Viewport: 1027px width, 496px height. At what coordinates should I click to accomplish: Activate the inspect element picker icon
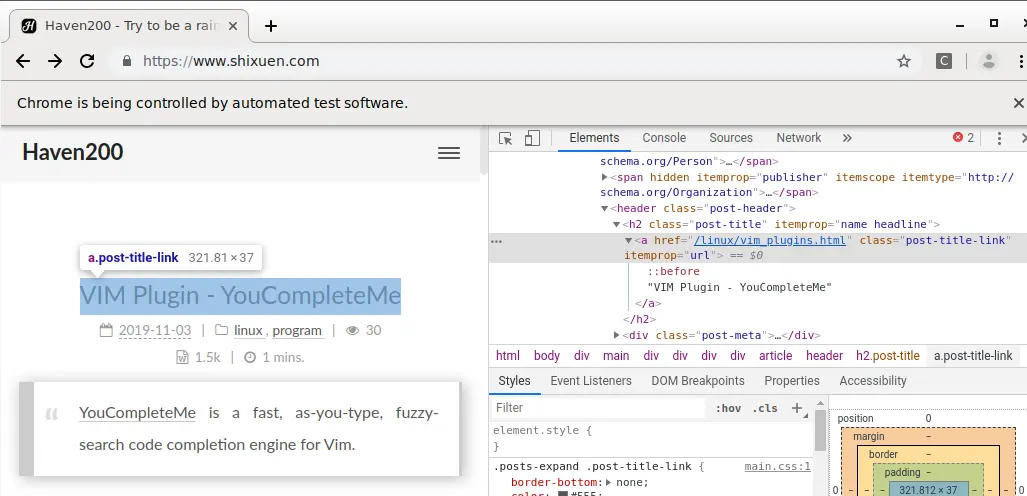[x=506, y=138]
